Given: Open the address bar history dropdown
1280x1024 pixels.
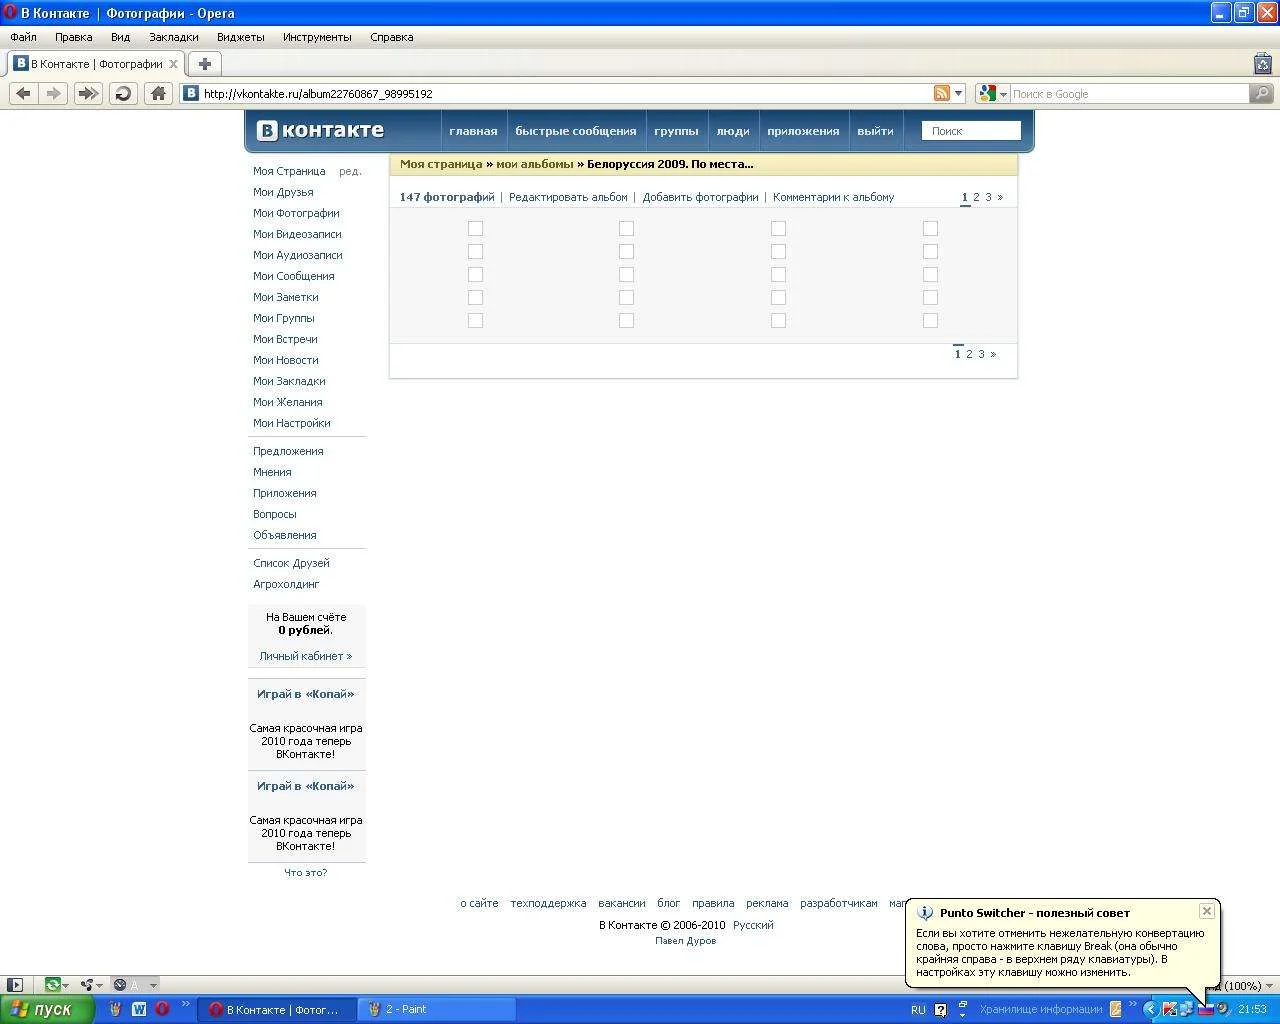Looking at the screenshot, I should click(958, 93).
